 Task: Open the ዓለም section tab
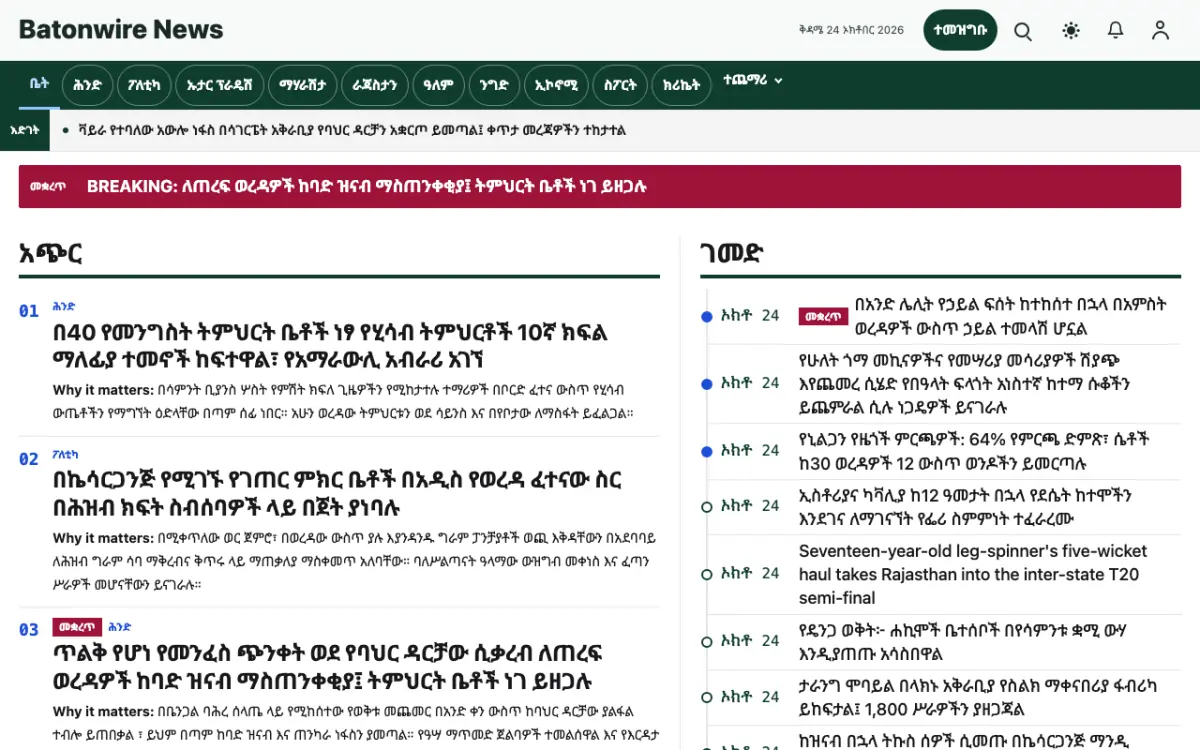tap(438, 85)
